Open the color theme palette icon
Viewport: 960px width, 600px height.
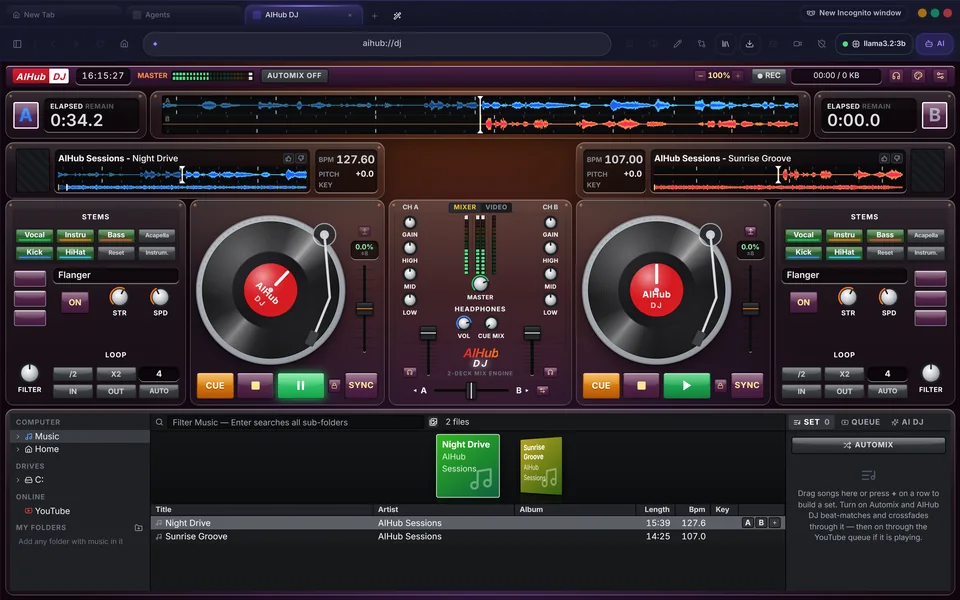pyautogui.click(x=918, y=75)
